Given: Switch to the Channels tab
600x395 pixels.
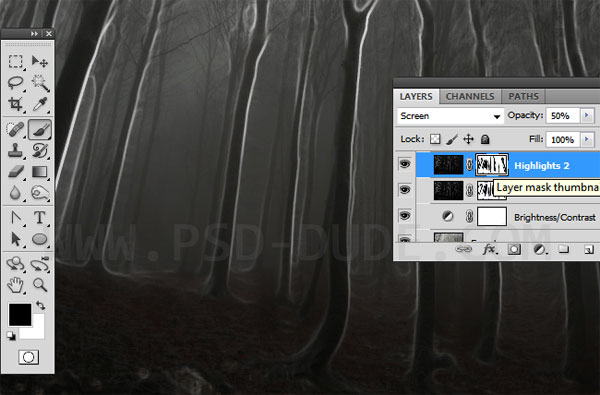Looking at the screenshot, I should 470,96.
